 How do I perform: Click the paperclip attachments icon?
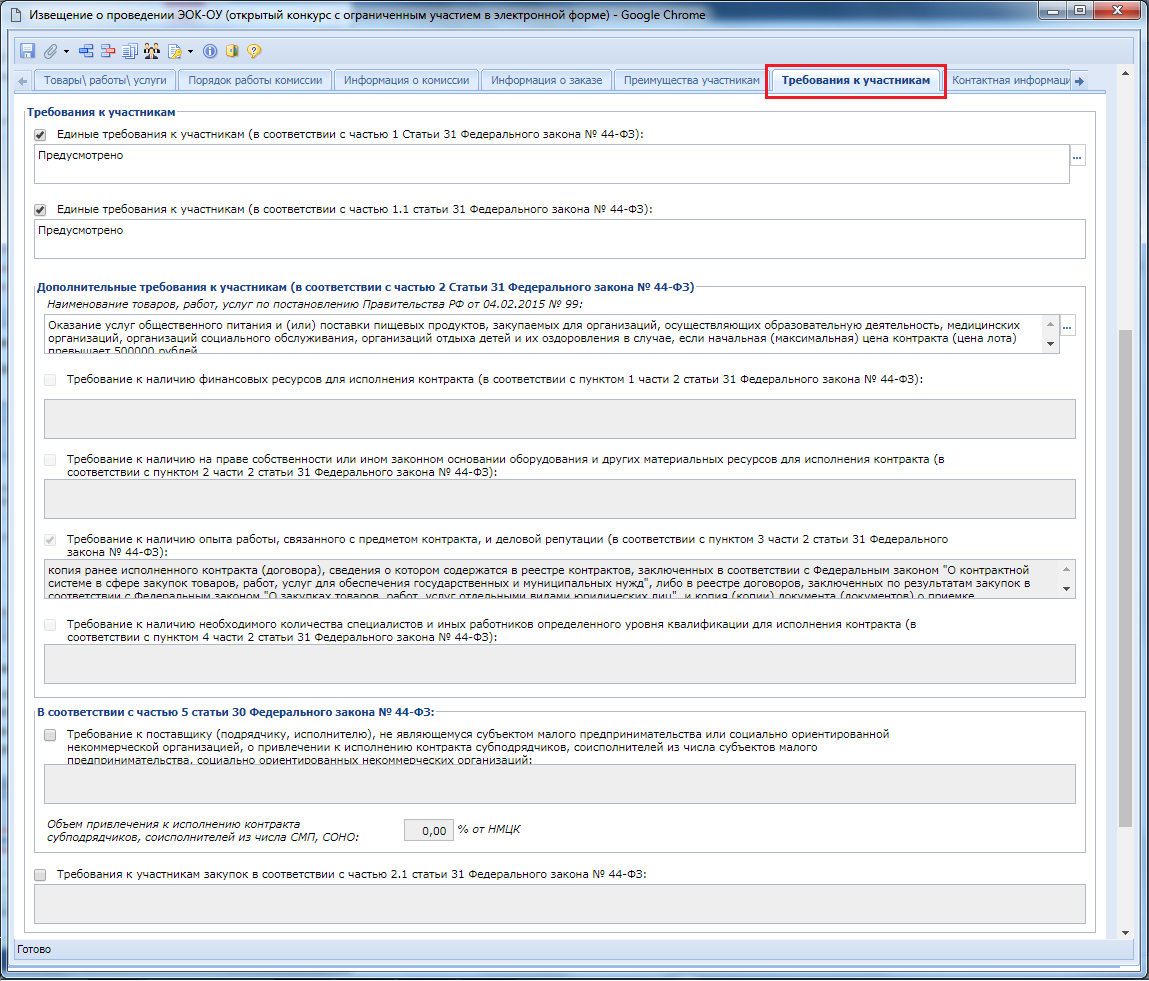[x=50, y=51]
